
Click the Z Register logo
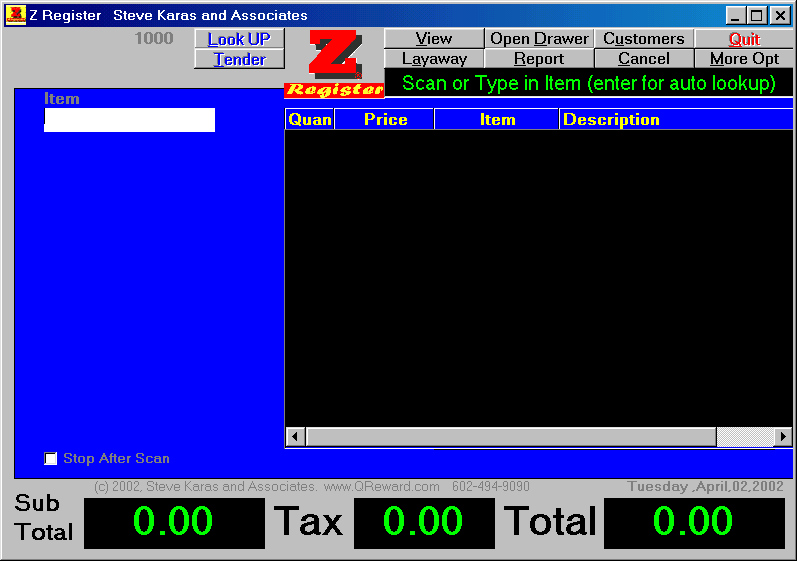[334, 63]
